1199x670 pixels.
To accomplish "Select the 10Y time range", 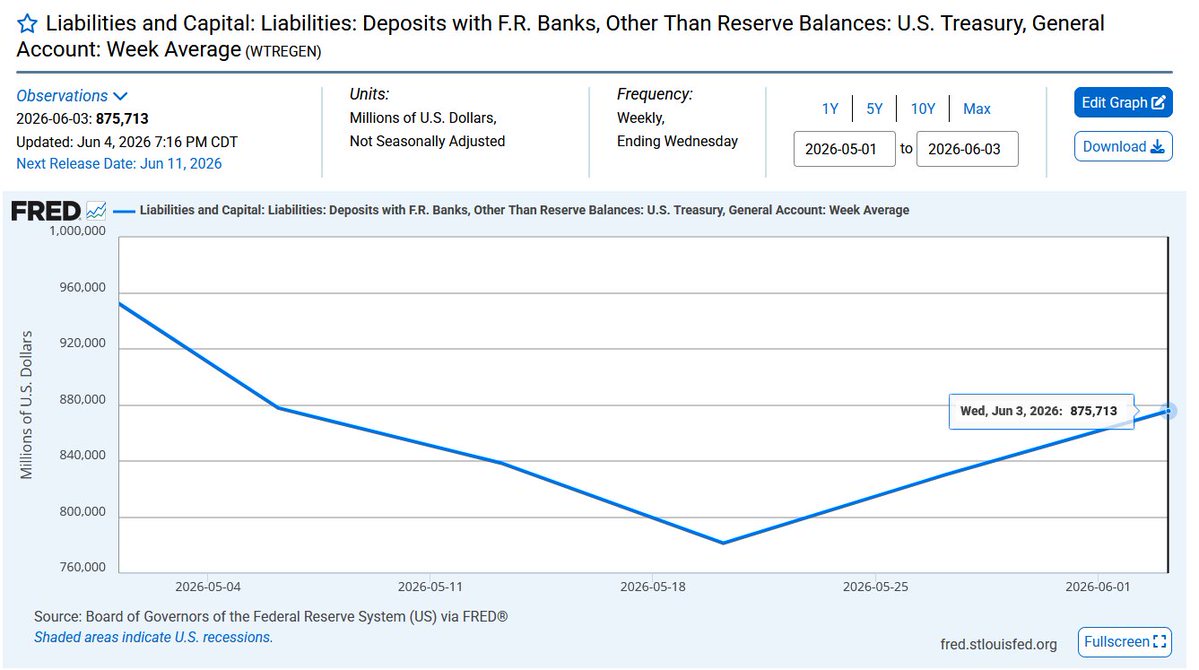I will tap(923, 109).
